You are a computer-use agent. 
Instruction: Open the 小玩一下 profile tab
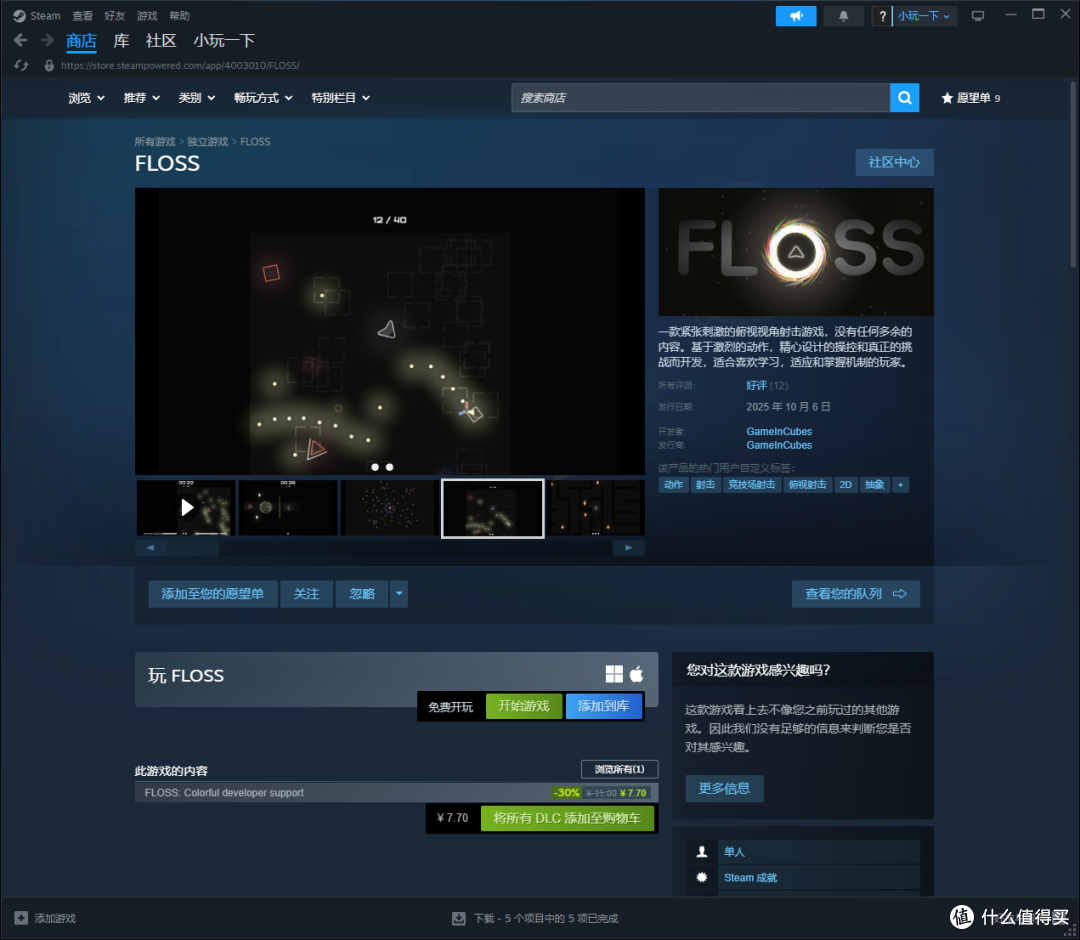[x=224, y=41]
